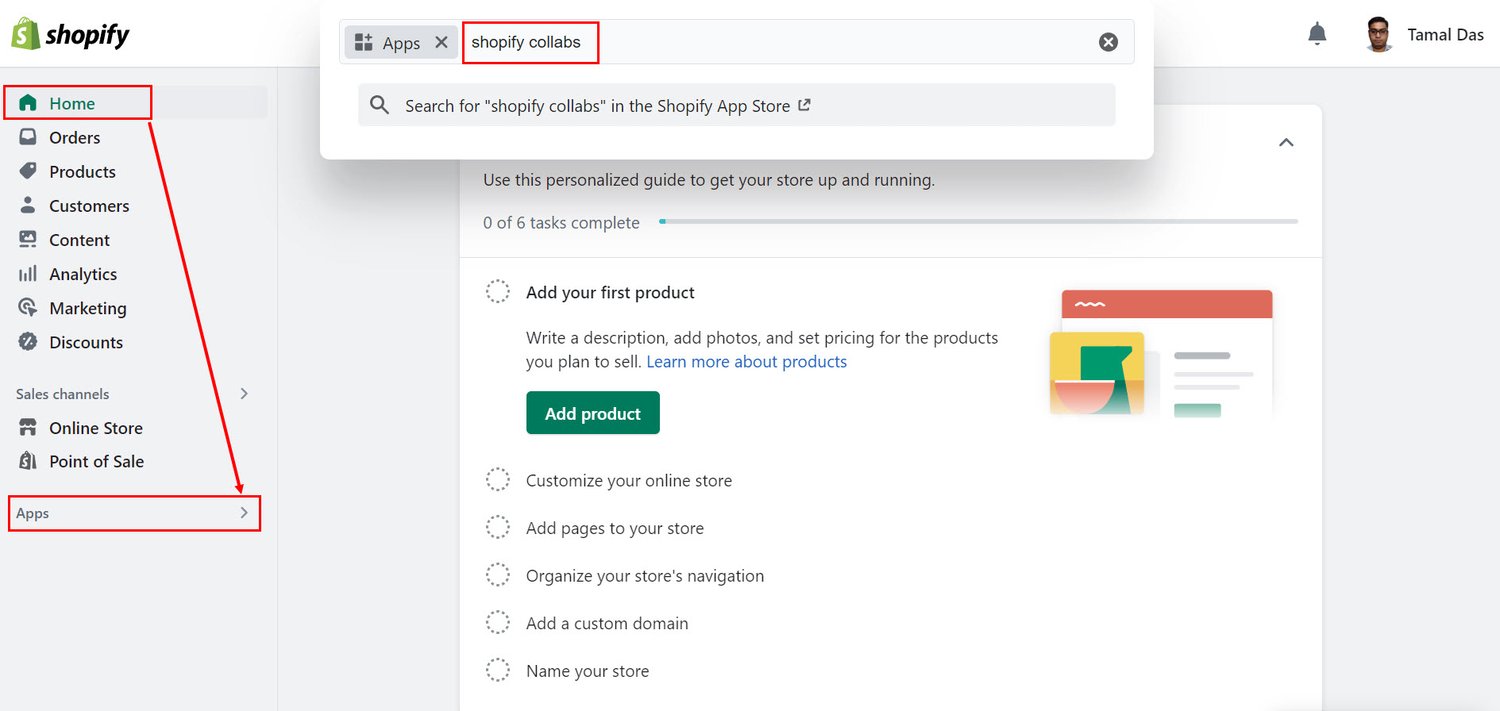Image resolution: width=1500 pixels, height=711 pixels.
Task: Expand the Name your store task
Action: pyautogui.click(x=587, y=671)
